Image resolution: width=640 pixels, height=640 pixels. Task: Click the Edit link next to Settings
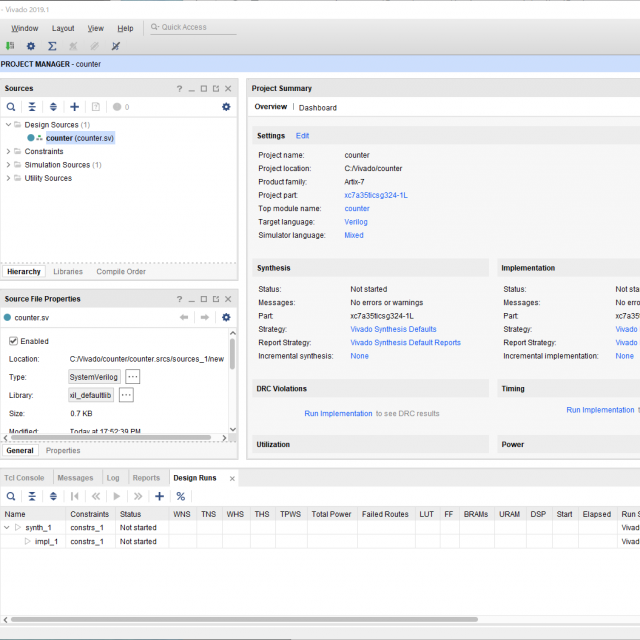302,136
